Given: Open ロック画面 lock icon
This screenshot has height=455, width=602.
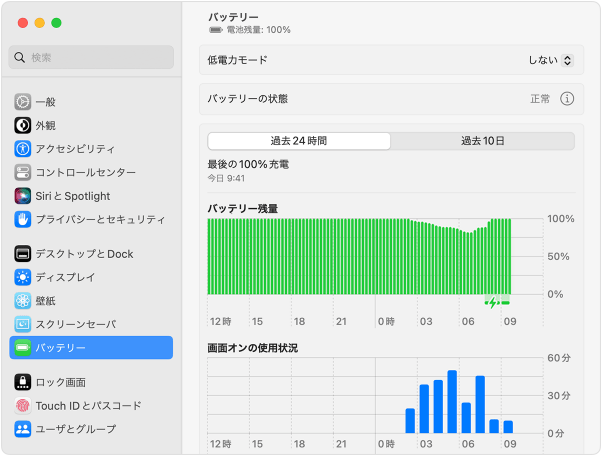Looking at the screenshot, I should [23, 382].
